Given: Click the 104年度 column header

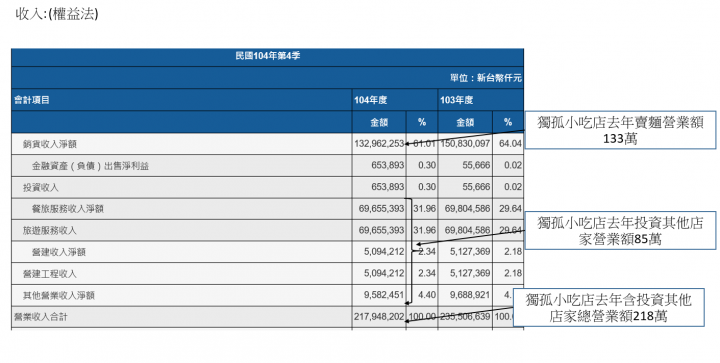Looking at the screenshot, I should pos(371,100).
